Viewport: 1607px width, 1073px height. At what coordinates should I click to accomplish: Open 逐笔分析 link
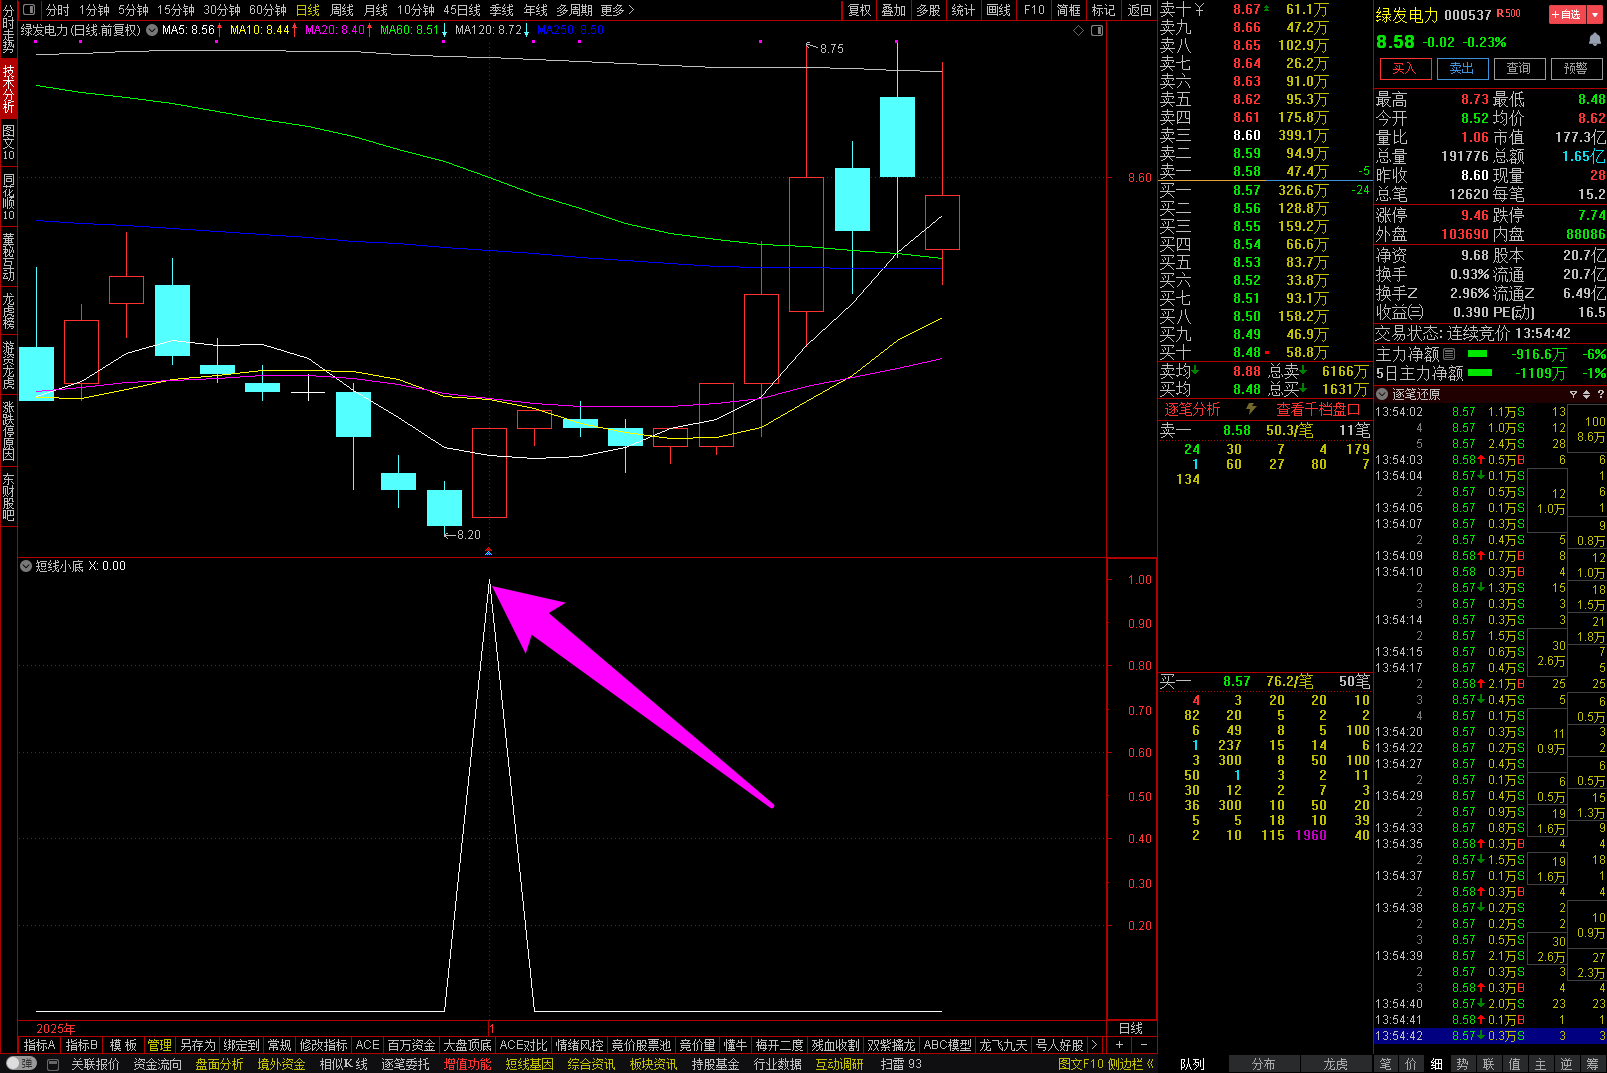tap(1192, 409)
